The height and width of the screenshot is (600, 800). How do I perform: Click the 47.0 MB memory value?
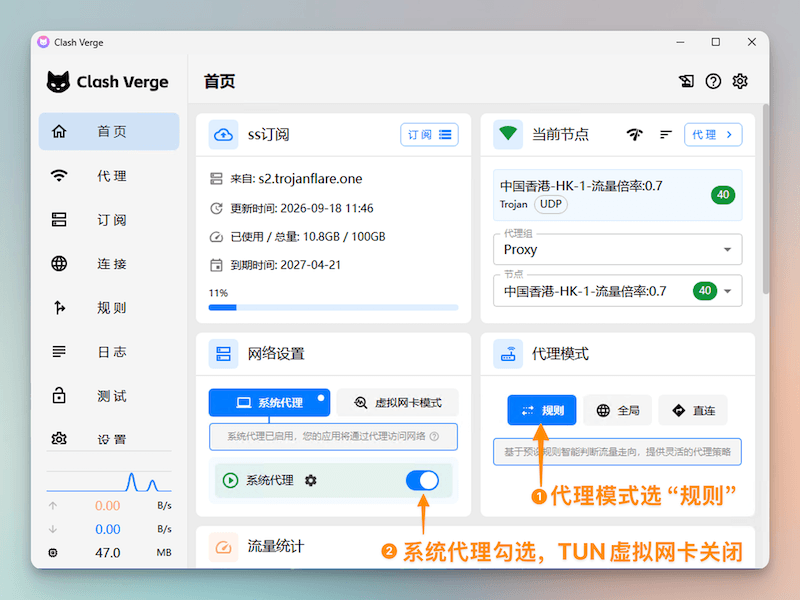pyautogui.click(x=108, y=553)
